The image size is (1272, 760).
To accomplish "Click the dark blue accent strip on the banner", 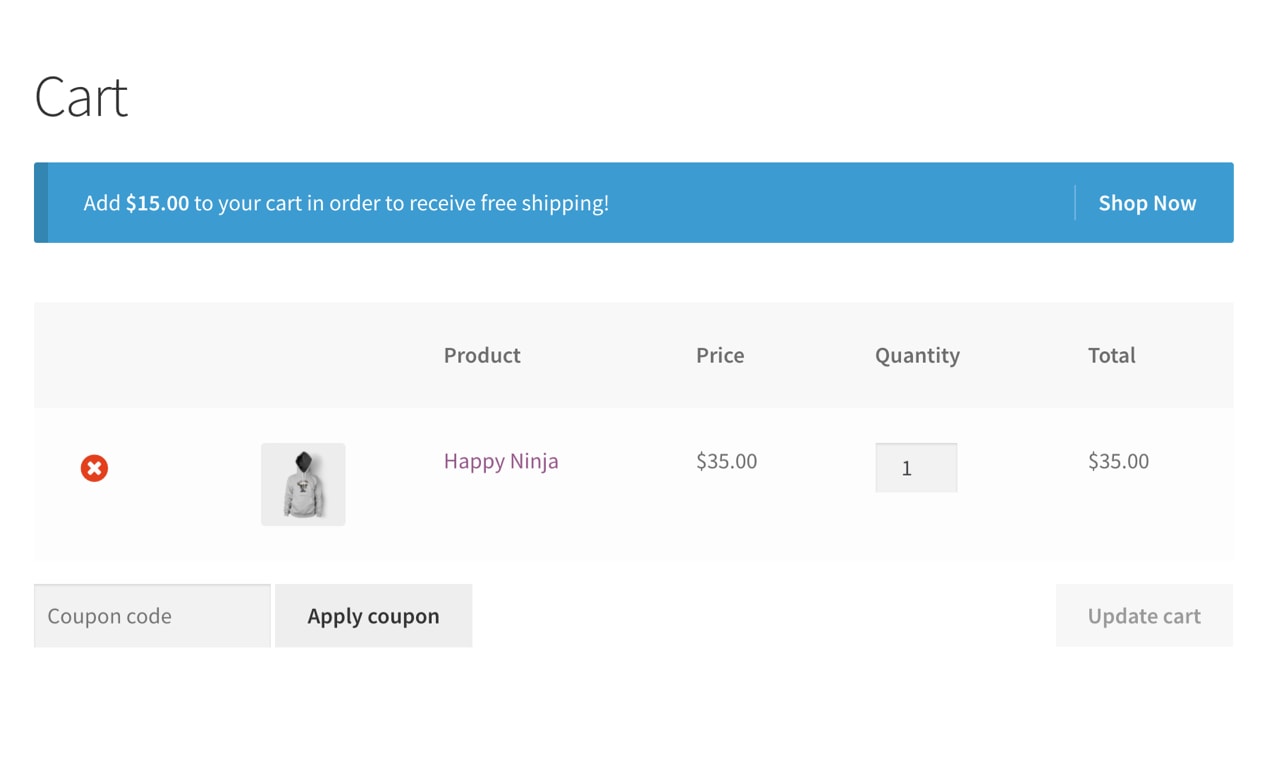I will pyautogui.click(x=41, y=203).
